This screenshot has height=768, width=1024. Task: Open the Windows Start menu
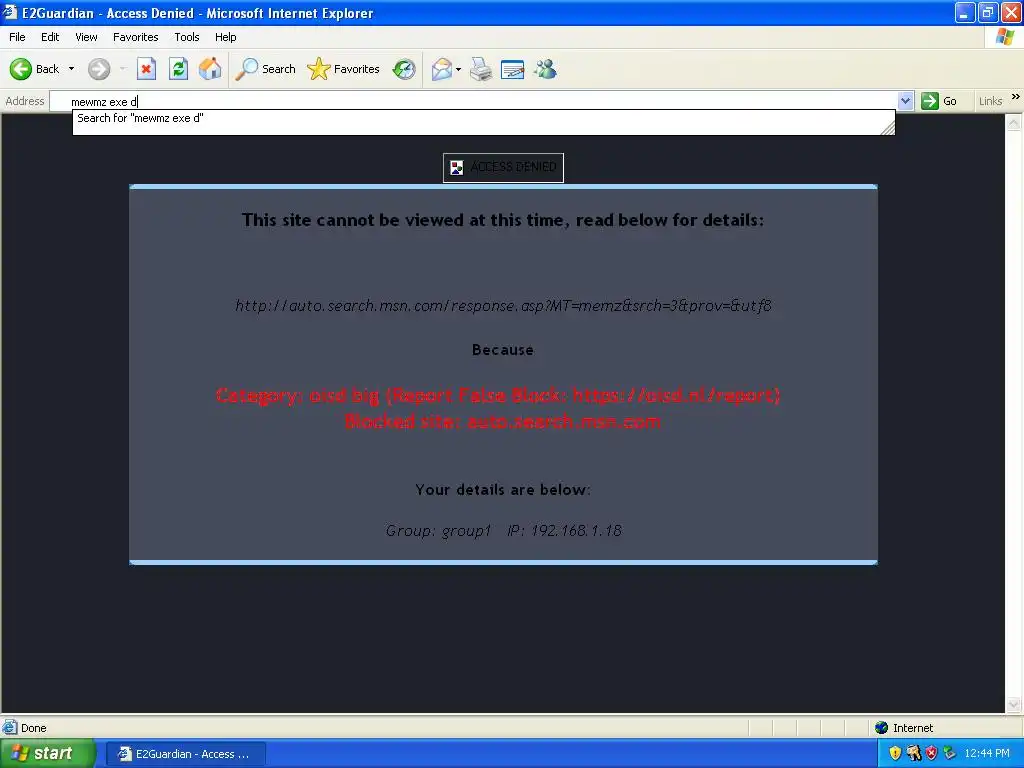[46, 754]
